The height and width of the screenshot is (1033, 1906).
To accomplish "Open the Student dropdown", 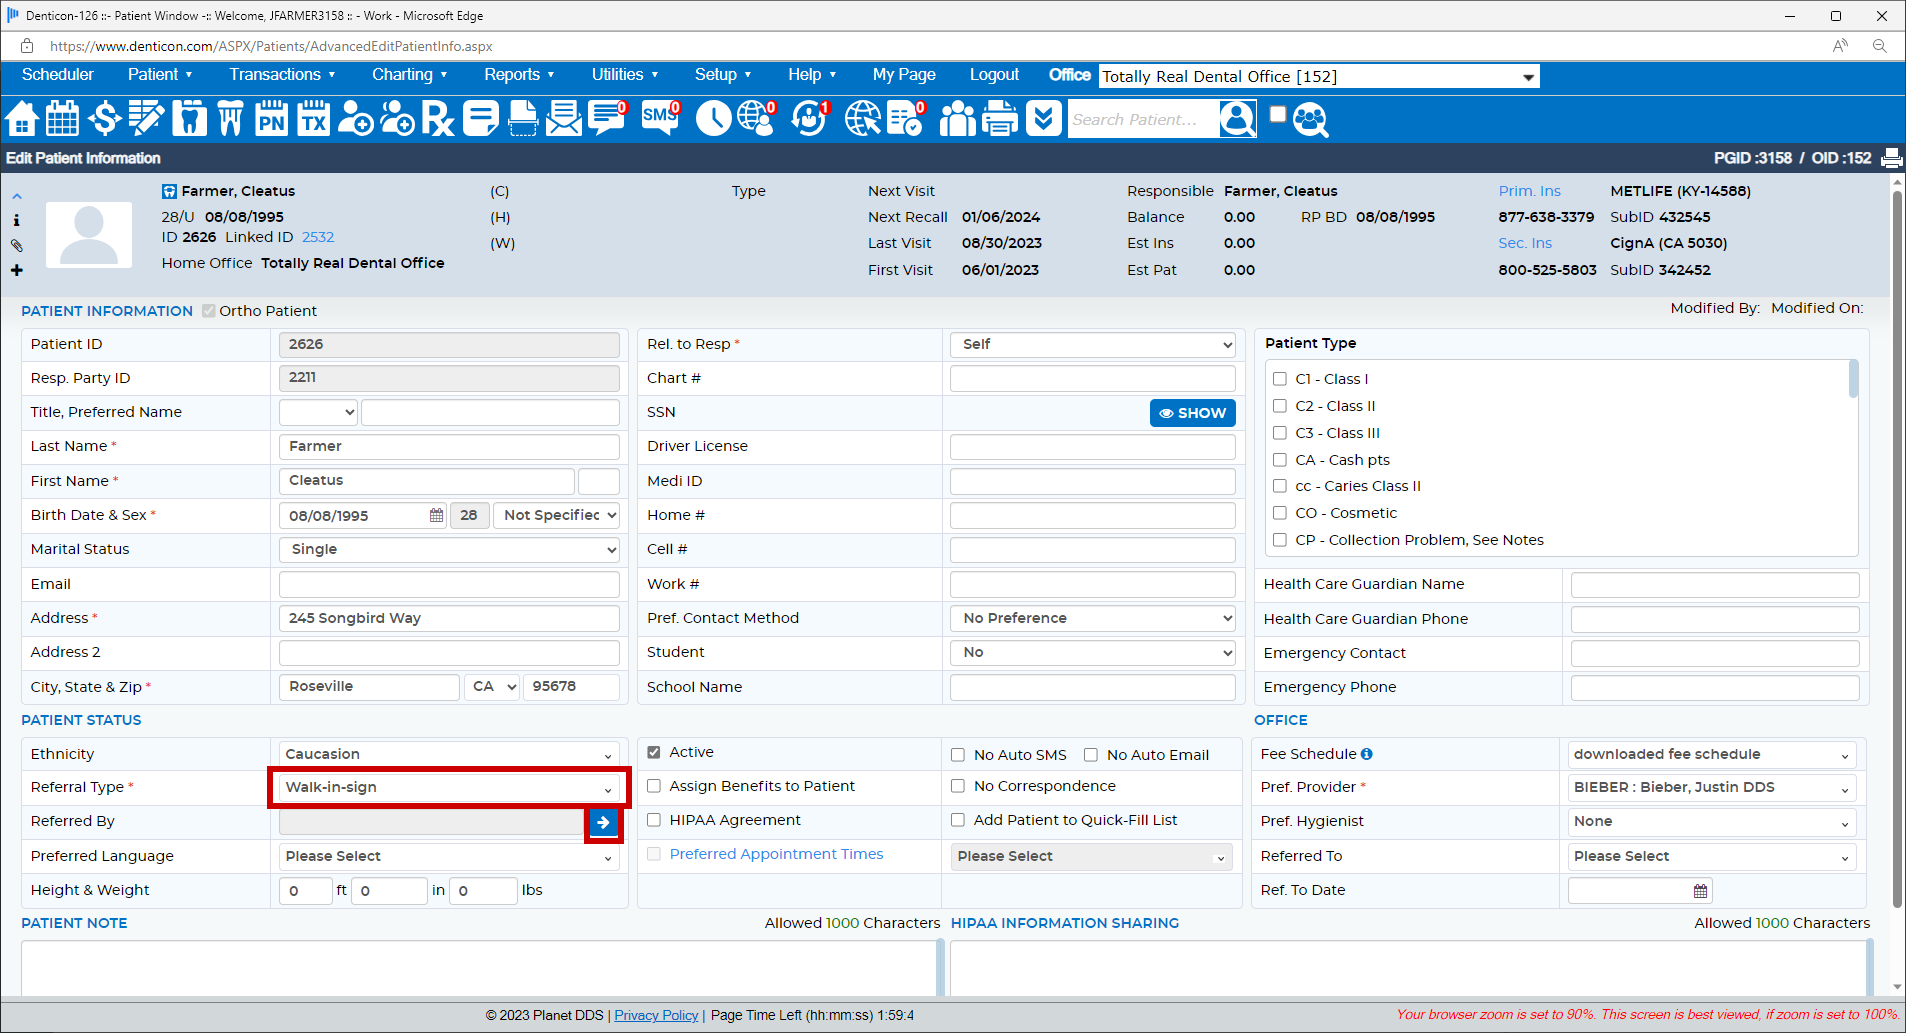I will [1093, 652].
